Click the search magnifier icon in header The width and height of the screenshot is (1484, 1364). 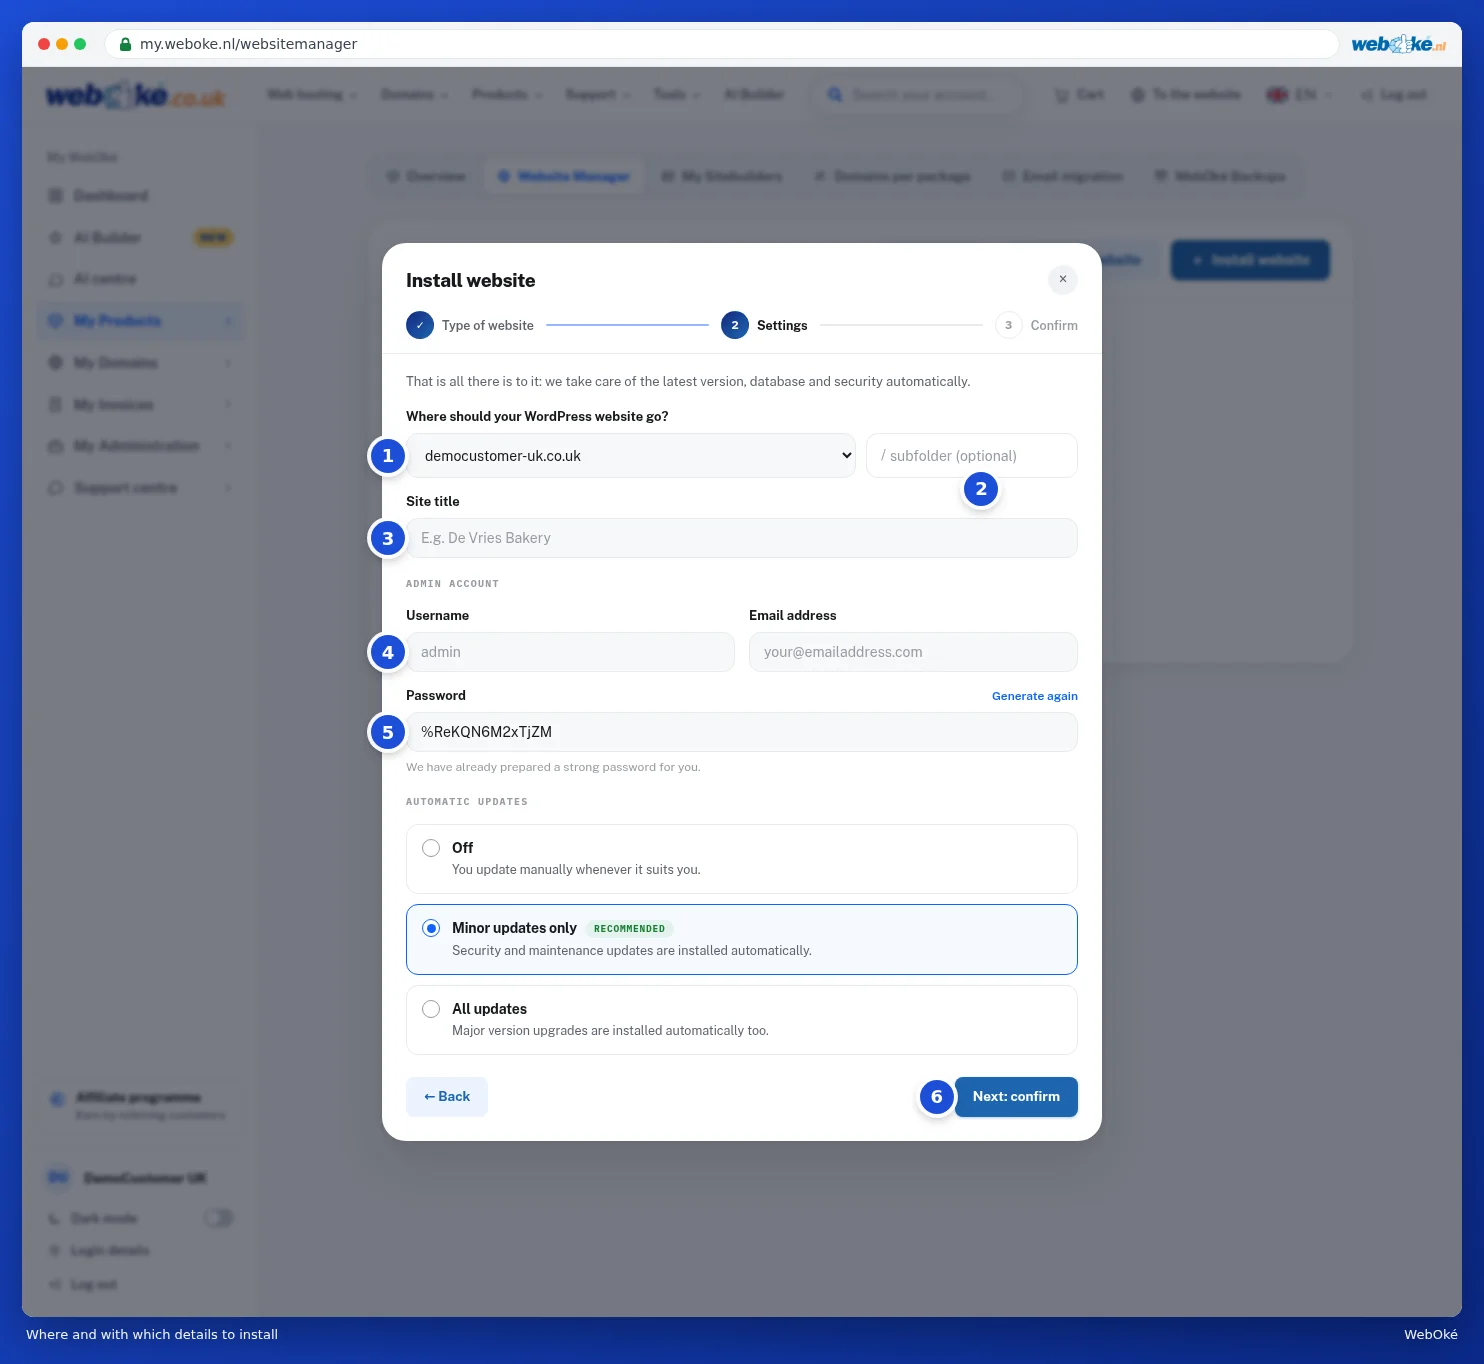(x=835, y=95)
